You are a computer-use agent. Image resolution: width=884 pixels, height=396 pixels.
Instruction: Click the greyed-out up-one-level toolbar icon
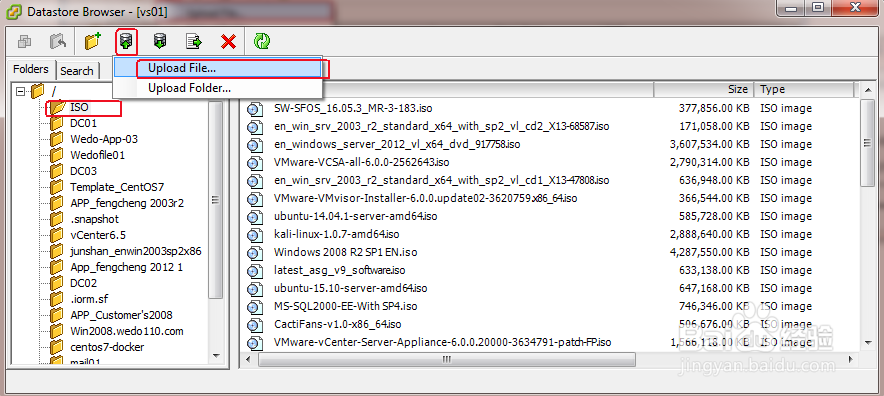pyautogui.click(x=58, y=41)
